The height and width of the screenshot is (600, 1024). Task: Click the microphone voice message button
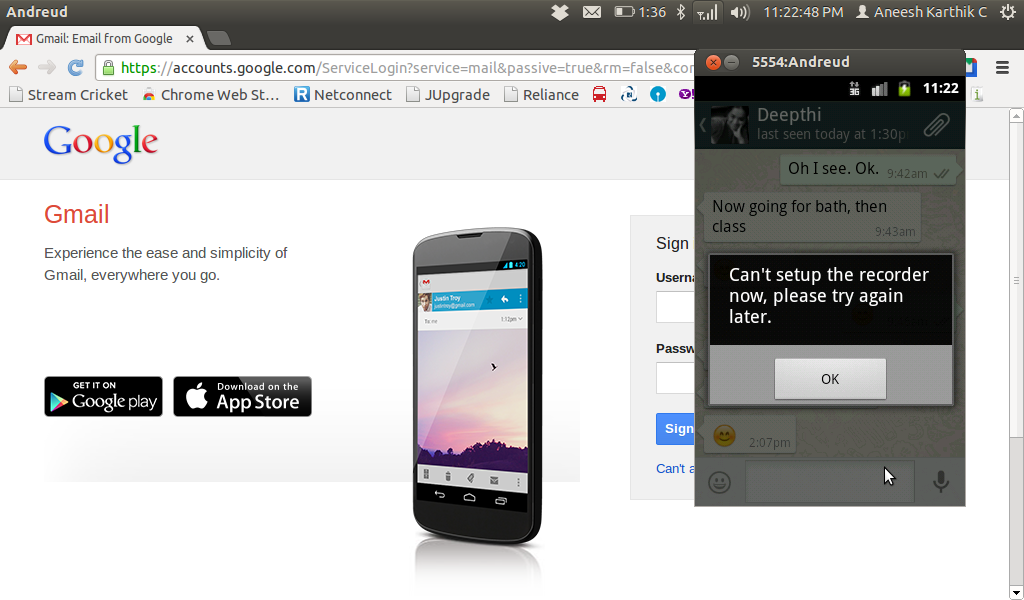click(x=940, y=482)
